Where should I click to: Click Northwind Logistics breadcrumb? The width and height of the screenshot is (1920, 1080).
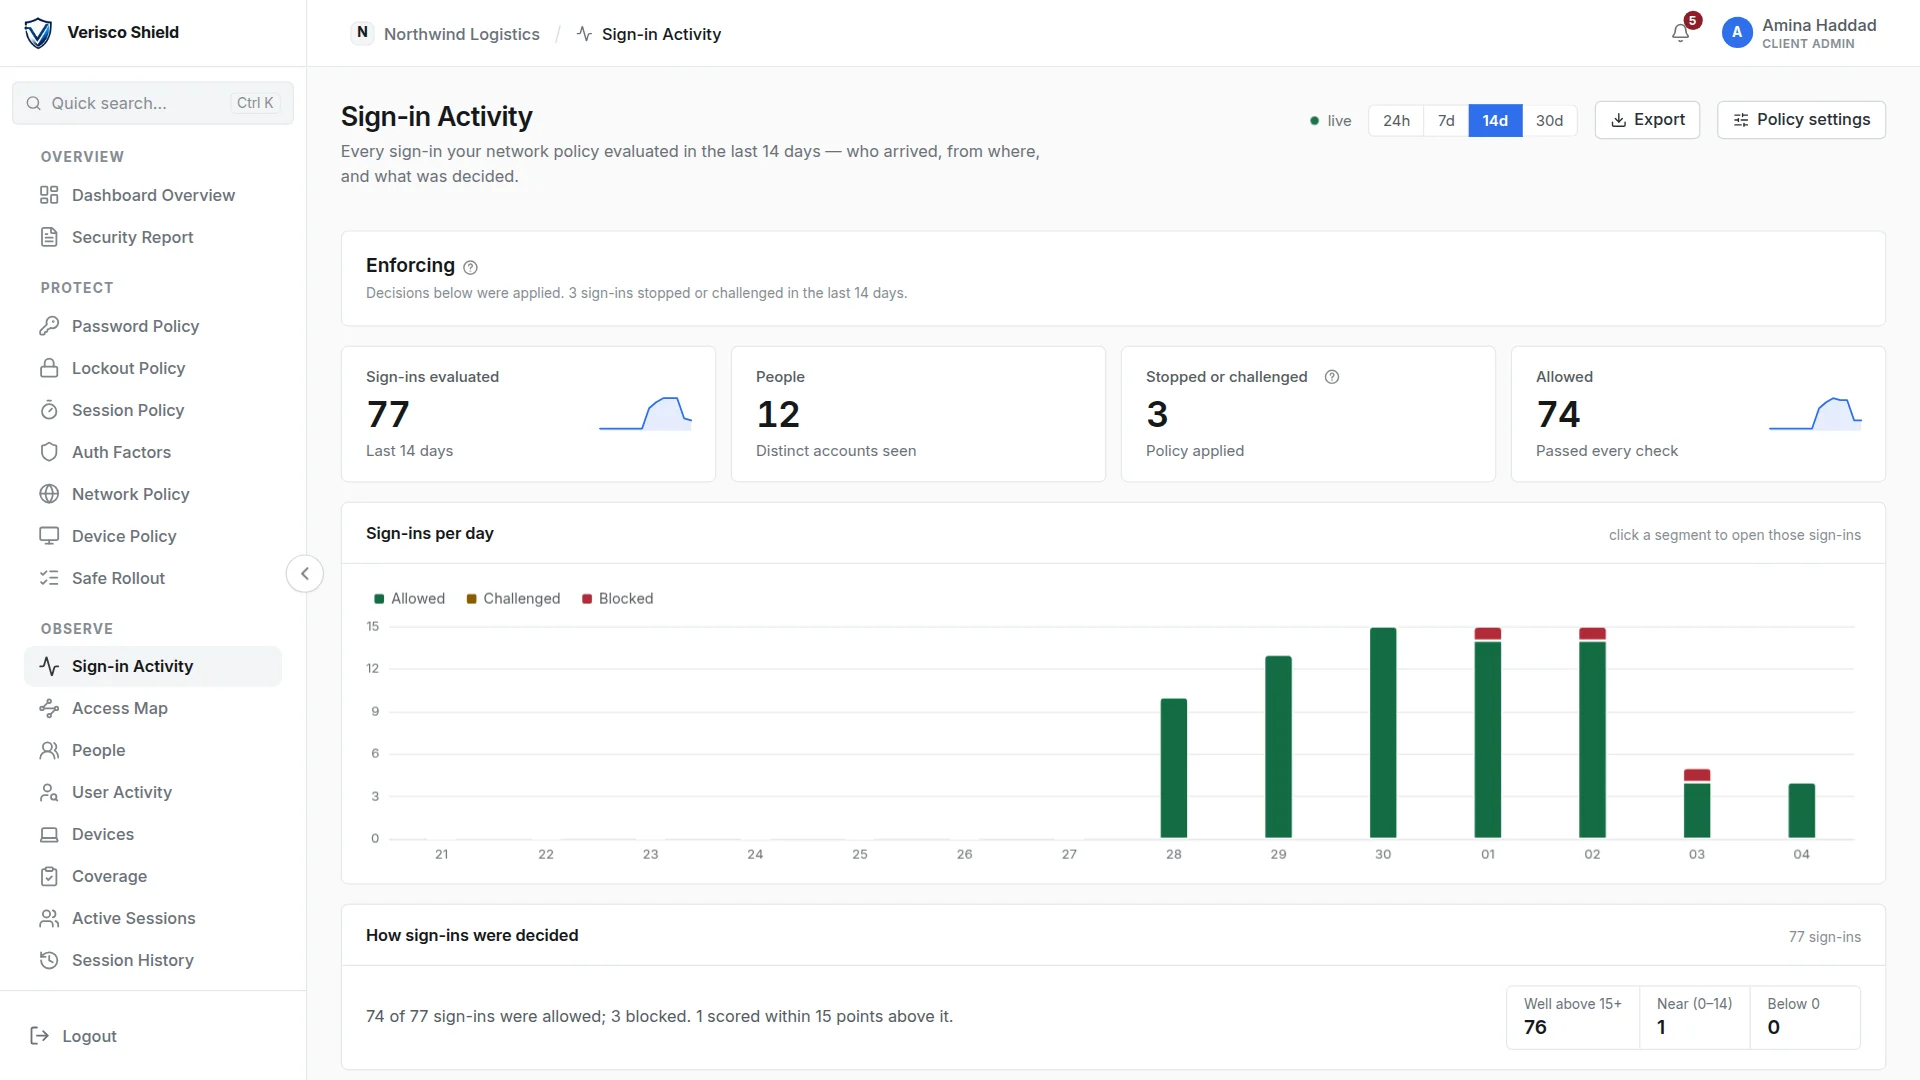[446, 34]
